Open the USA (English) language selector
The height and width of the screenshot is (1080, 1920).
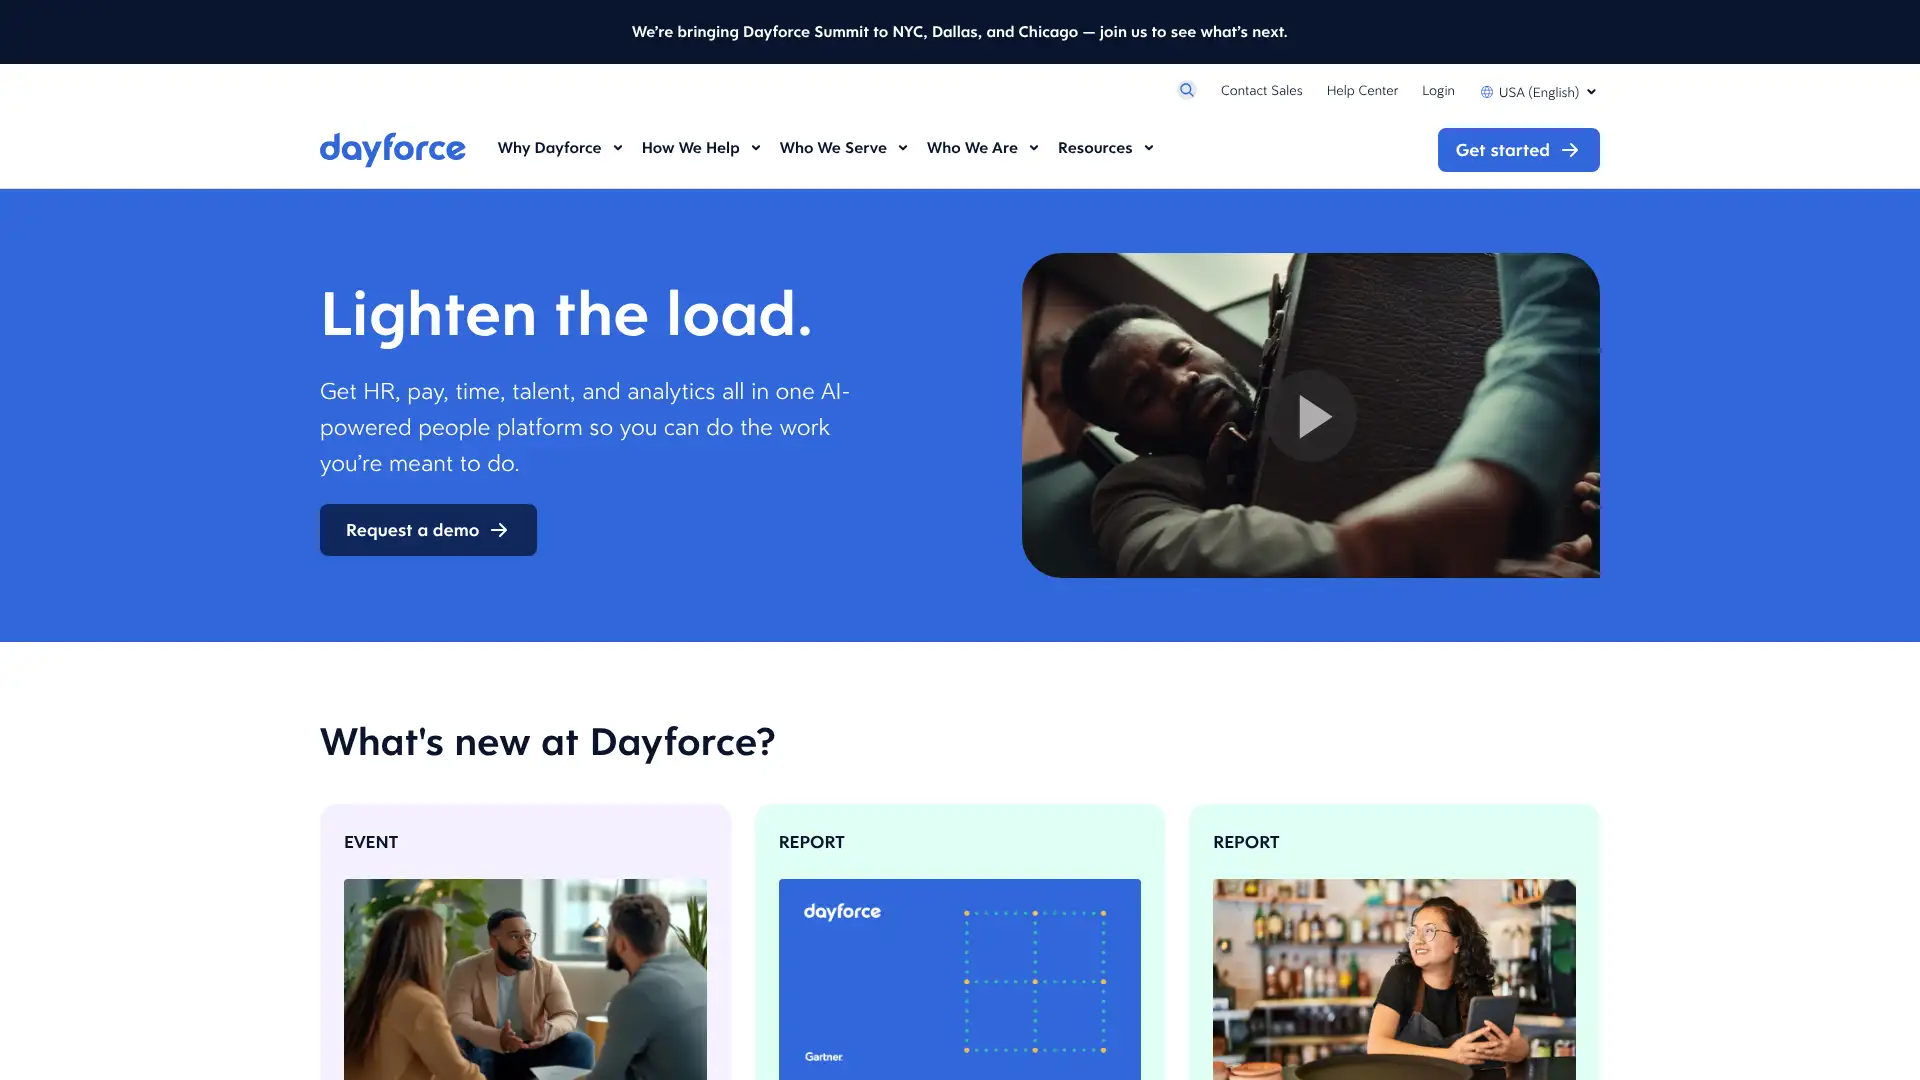[1538, 92]
